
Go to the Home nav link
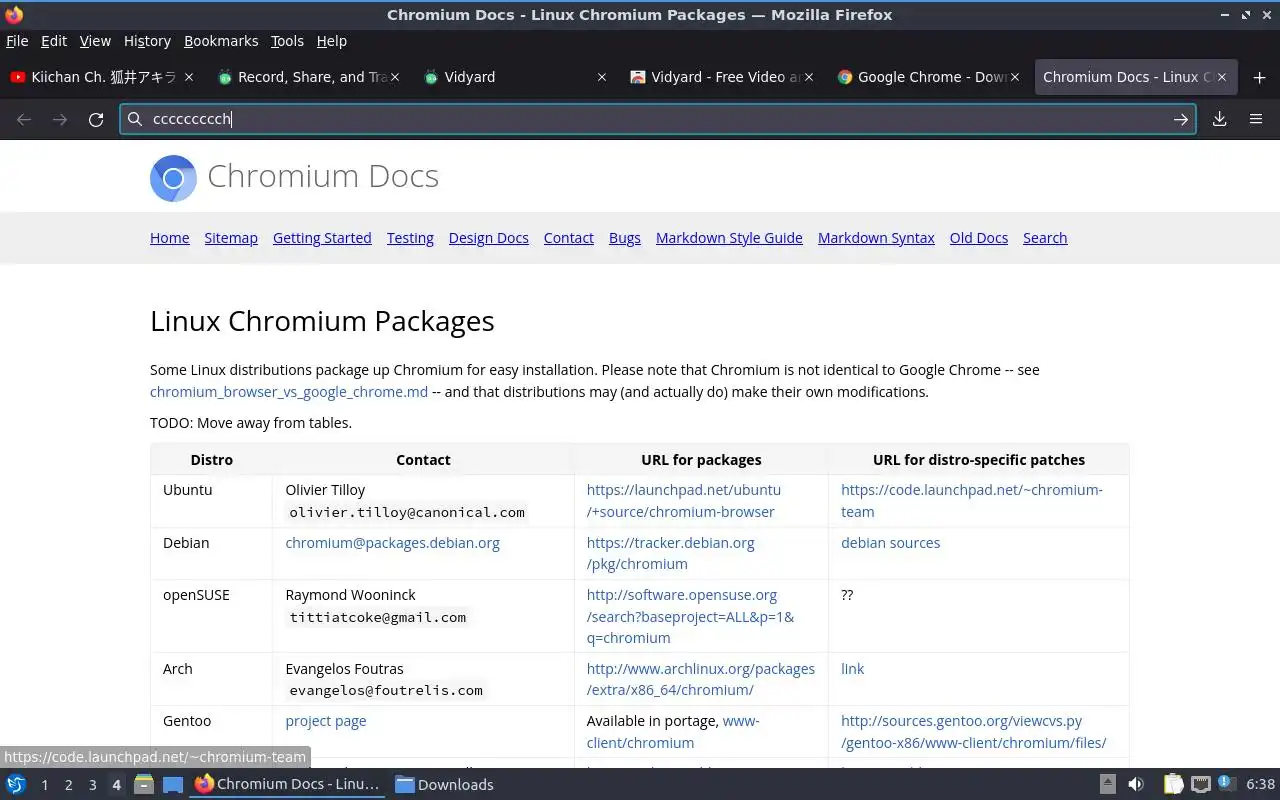point(169,238)
